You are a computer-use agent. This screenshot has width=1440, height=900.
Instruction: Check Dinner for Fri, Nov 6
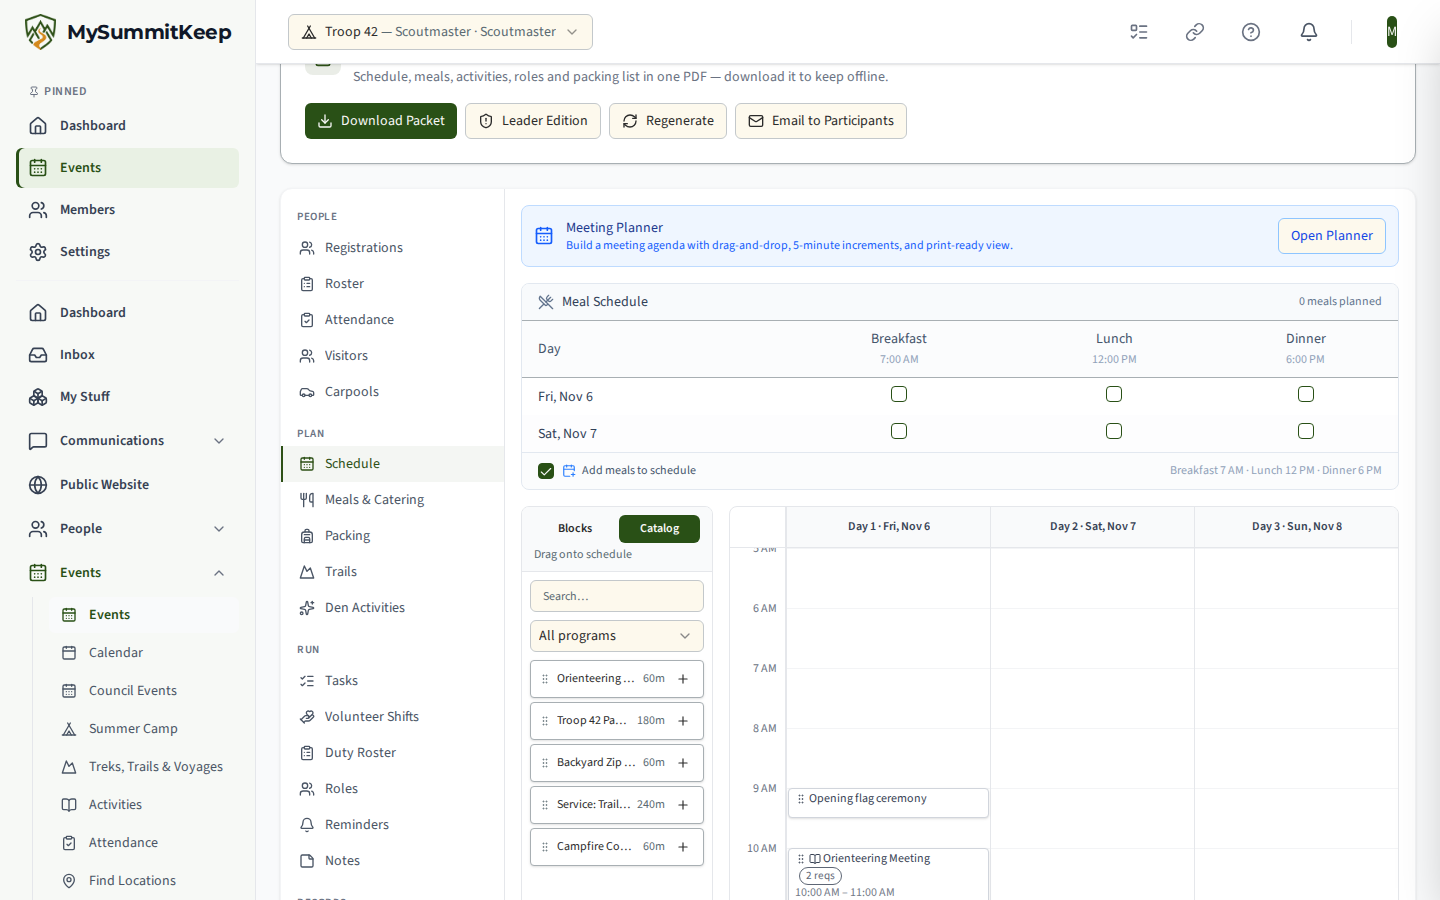(1306, 394)
